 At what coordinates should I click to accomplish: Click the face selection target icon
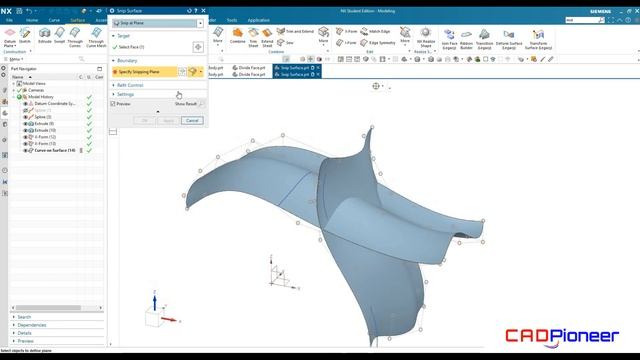tap(198, 47)
